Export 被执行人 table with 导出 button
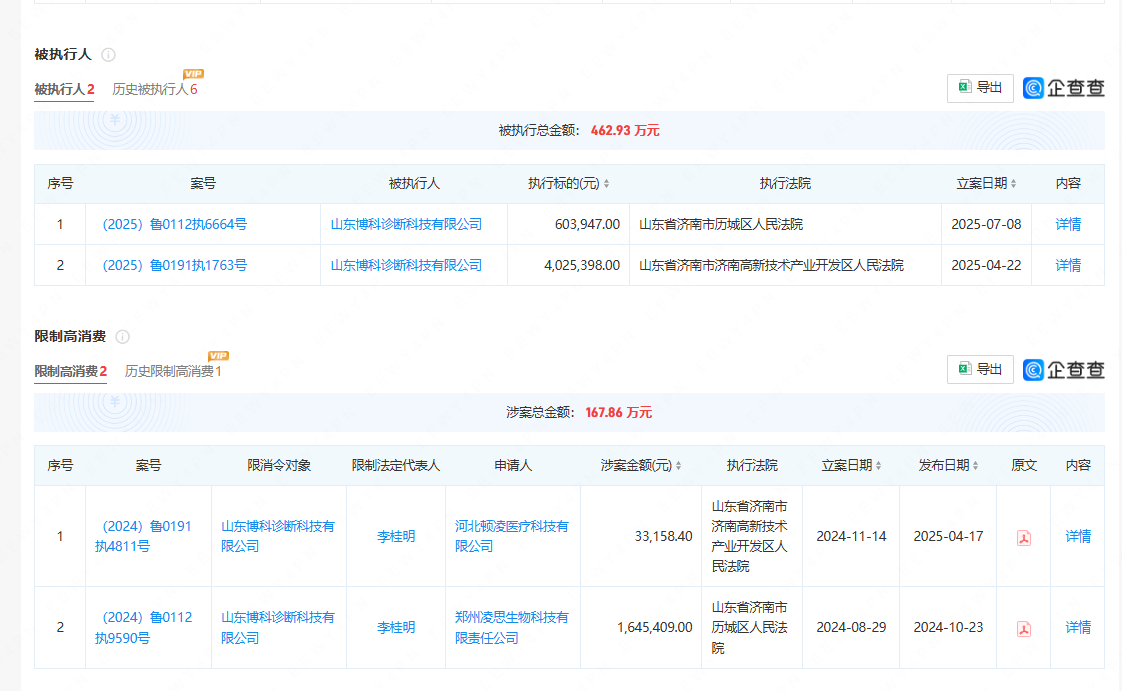Image resolution: width=1122 pixels, height=691 pixels. (980, 88)
